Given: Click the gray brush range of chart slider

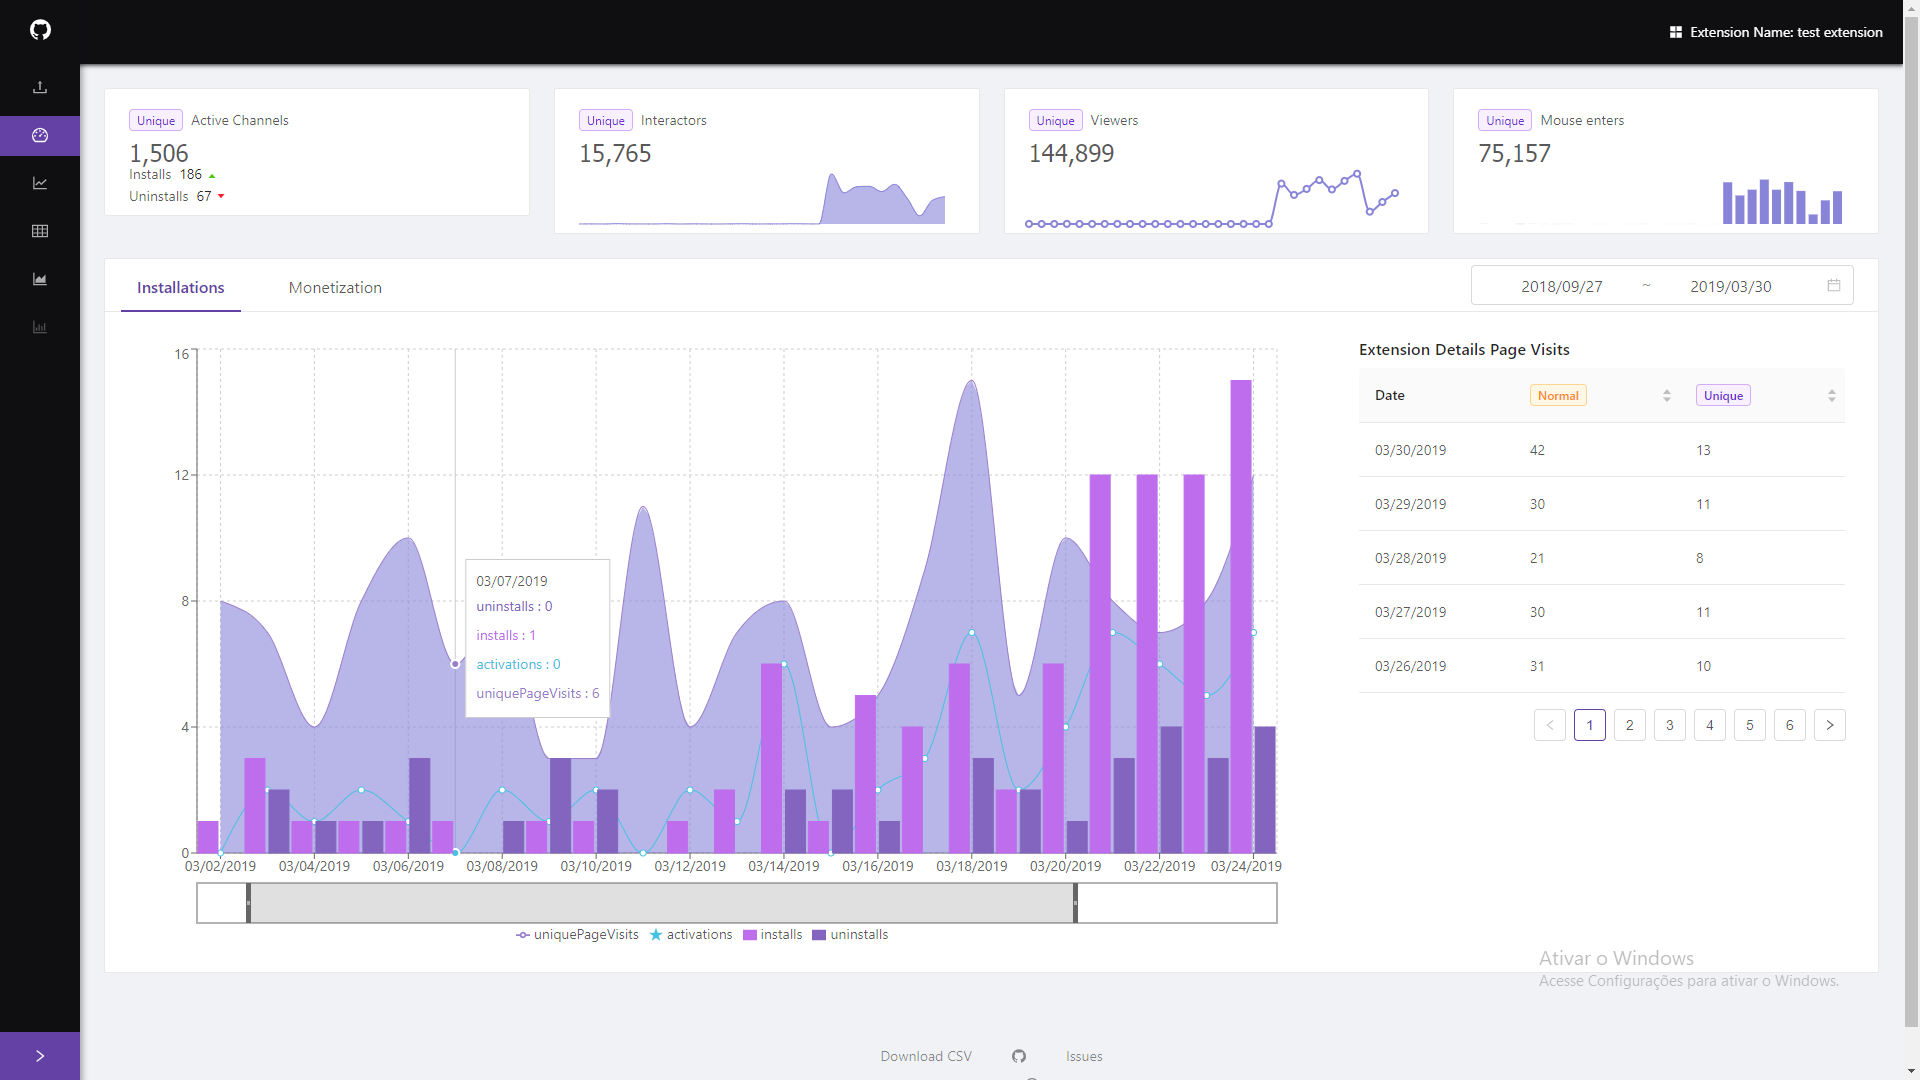Looking at the screenshot, I should coord(662,903).
